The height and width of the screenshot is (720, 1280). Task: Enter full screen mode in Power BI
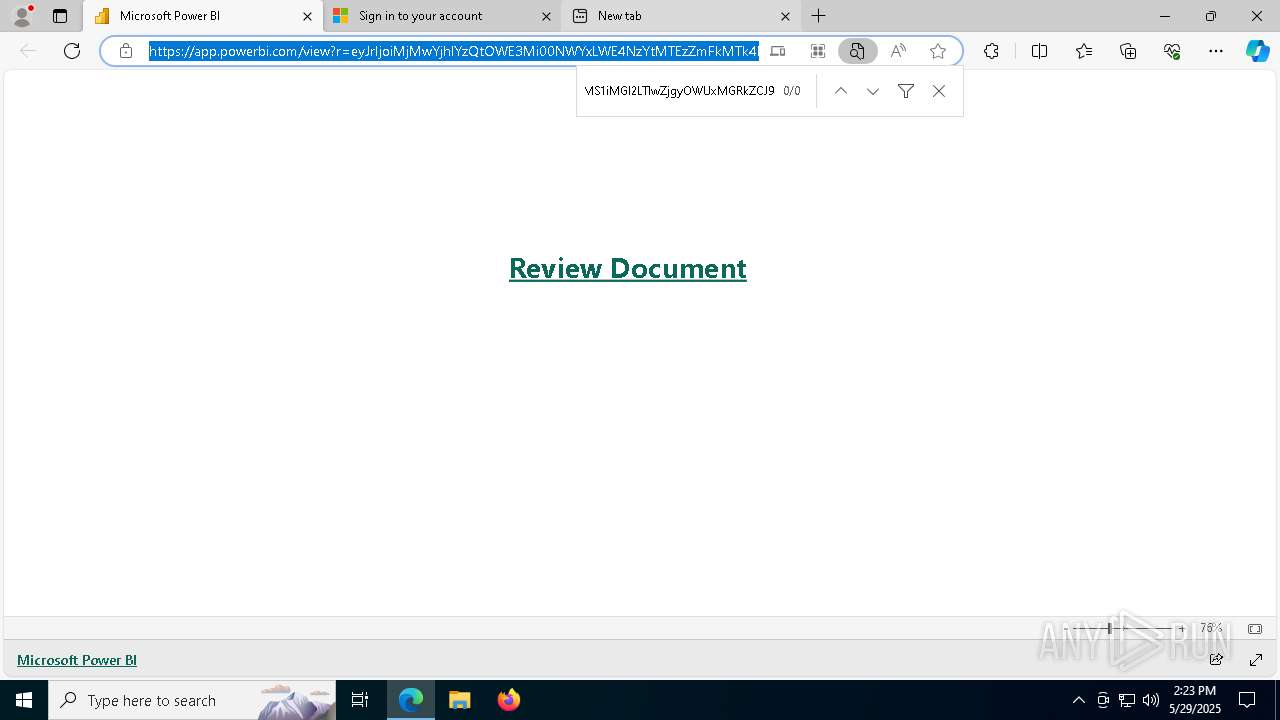point(1256,660)
